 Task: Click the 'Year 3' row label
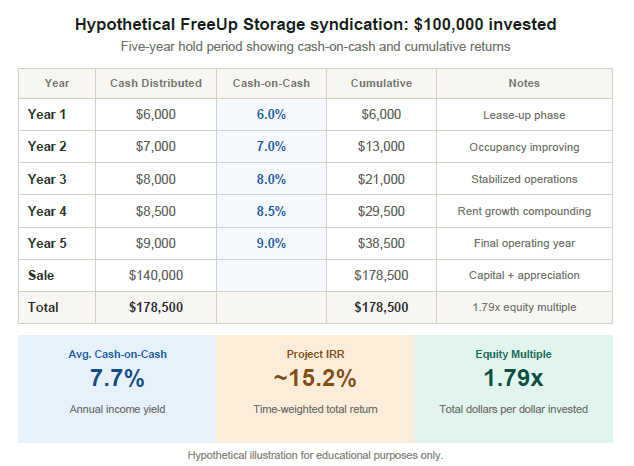pos(47,179)
